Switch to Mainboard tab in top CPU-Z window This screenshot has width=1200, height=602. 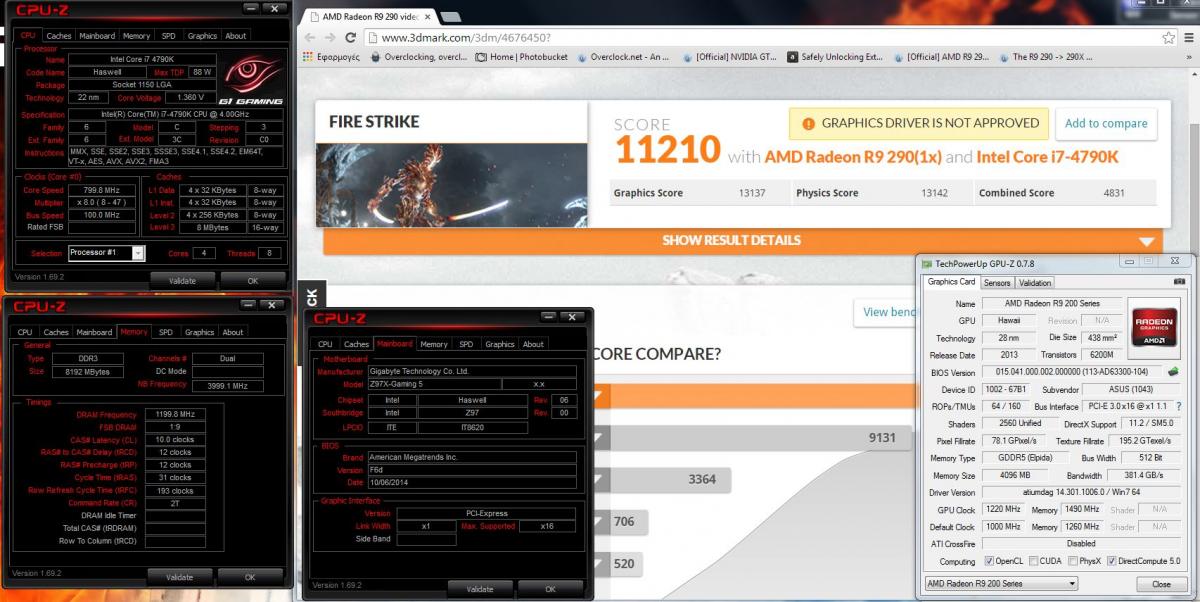click(x=97, y=36)
